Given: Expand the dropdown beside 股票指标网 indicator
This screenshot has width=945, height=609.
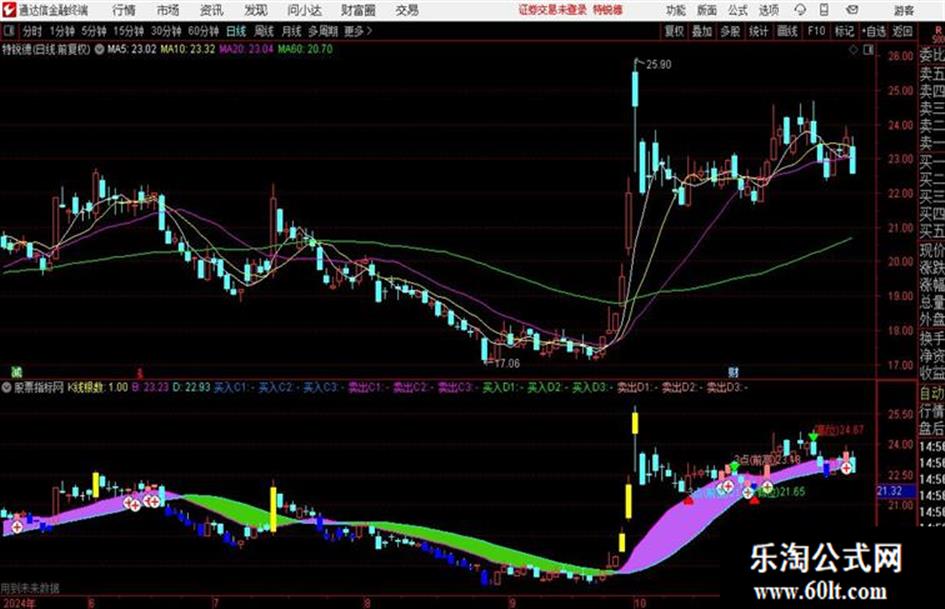Looking at the screenshot, I should click(x=7, y=387).
